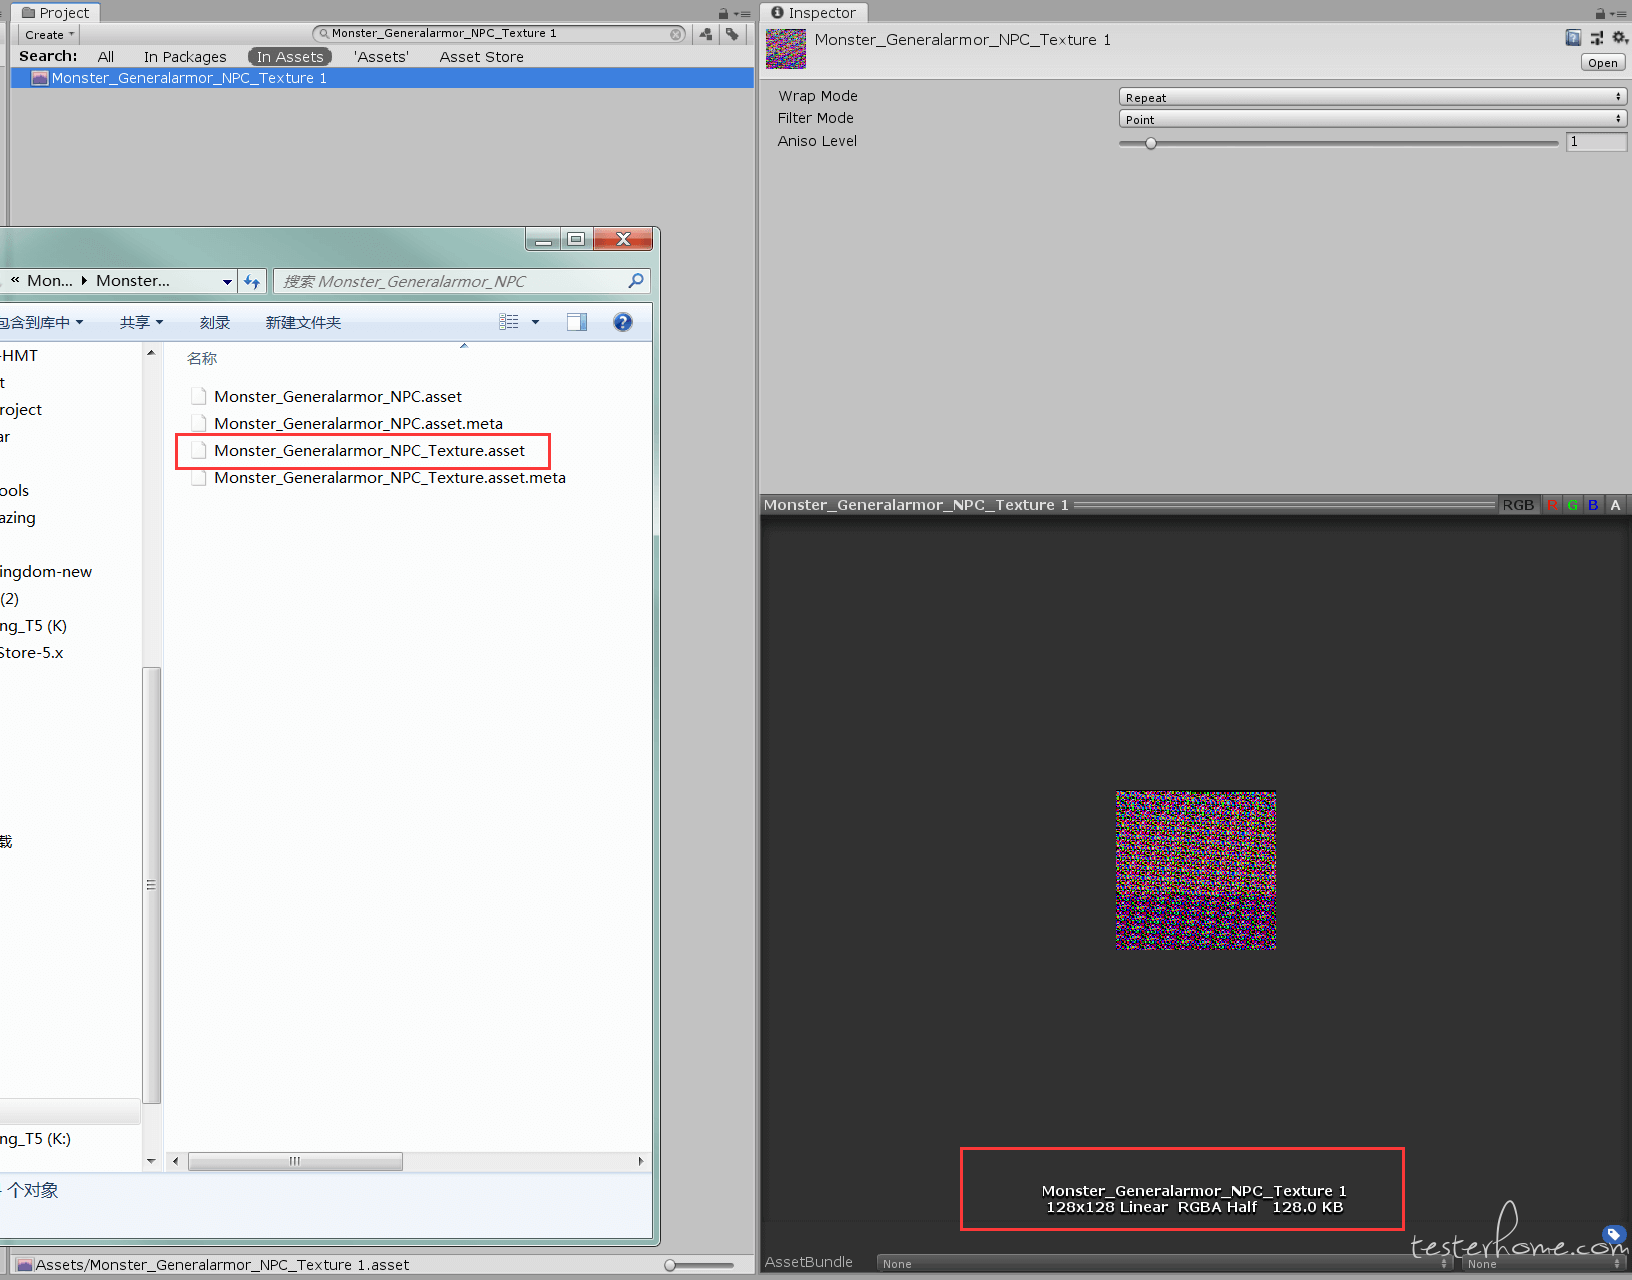Open the component help reference icon

(x=1573, y=38)
